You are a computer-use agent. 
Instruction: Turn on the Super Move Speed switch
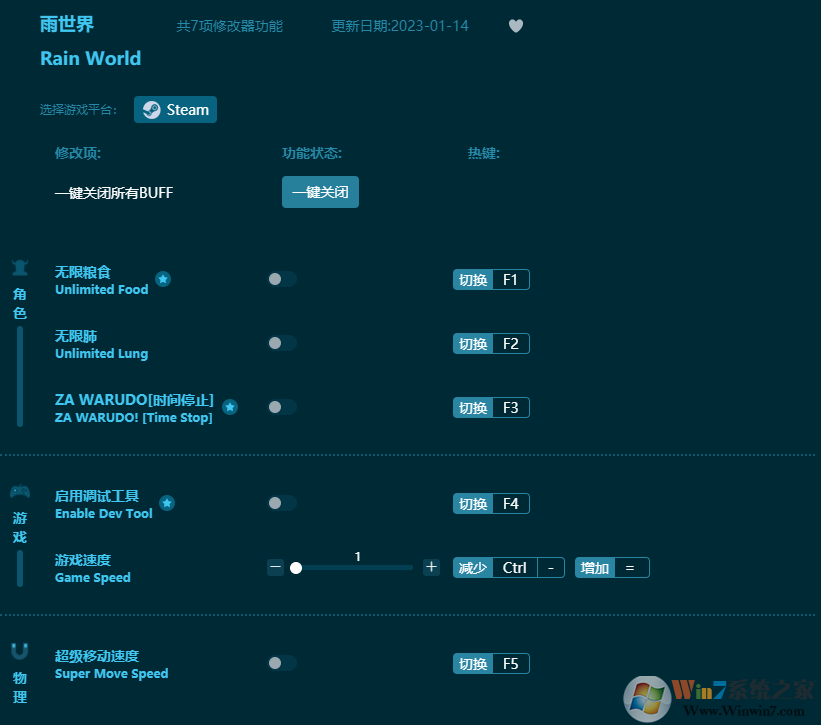coord(282,663)
